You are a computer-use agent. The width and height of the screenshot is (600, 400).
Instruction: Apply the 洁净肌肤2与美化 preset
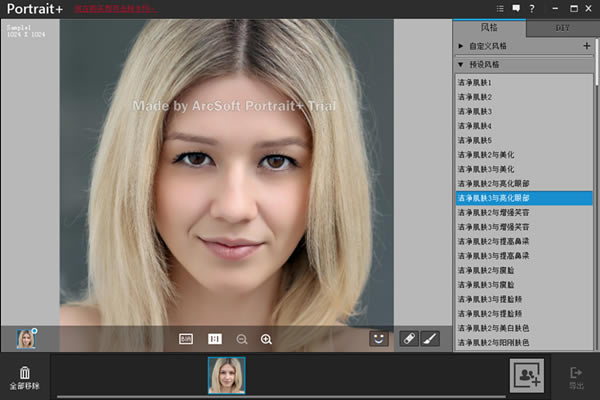tap(524, 155)
